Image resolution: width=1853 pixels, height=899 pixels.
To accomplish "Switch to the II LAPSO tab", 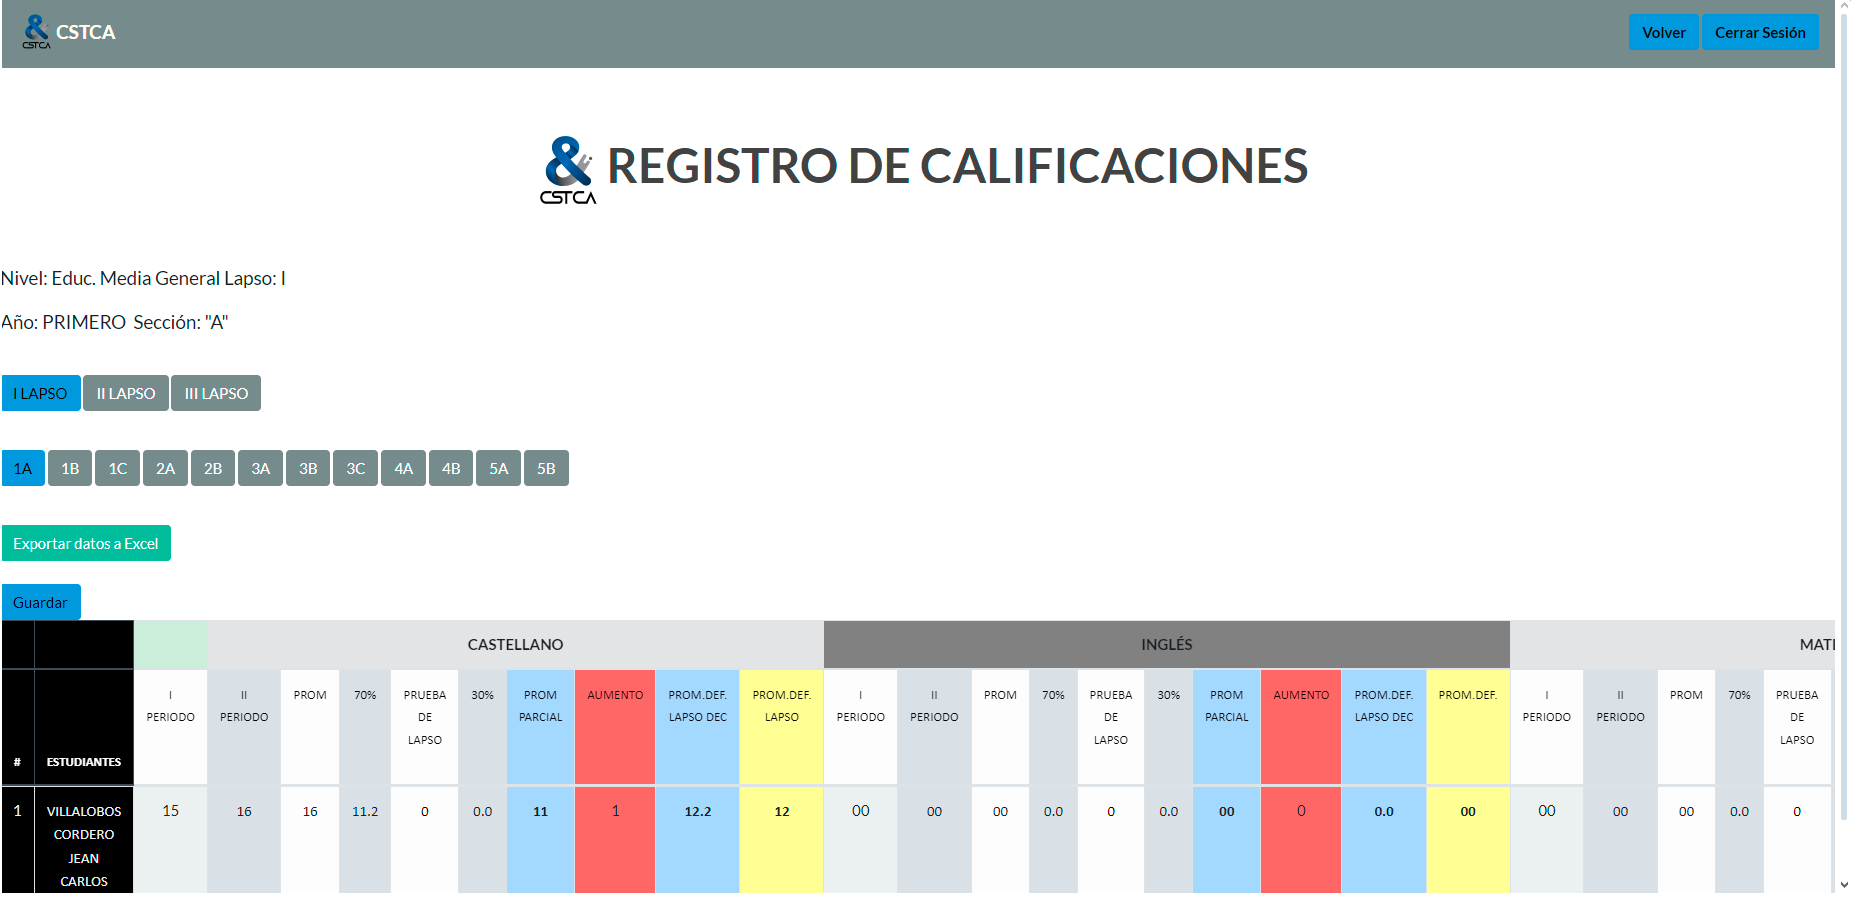I will coord(126,394).
